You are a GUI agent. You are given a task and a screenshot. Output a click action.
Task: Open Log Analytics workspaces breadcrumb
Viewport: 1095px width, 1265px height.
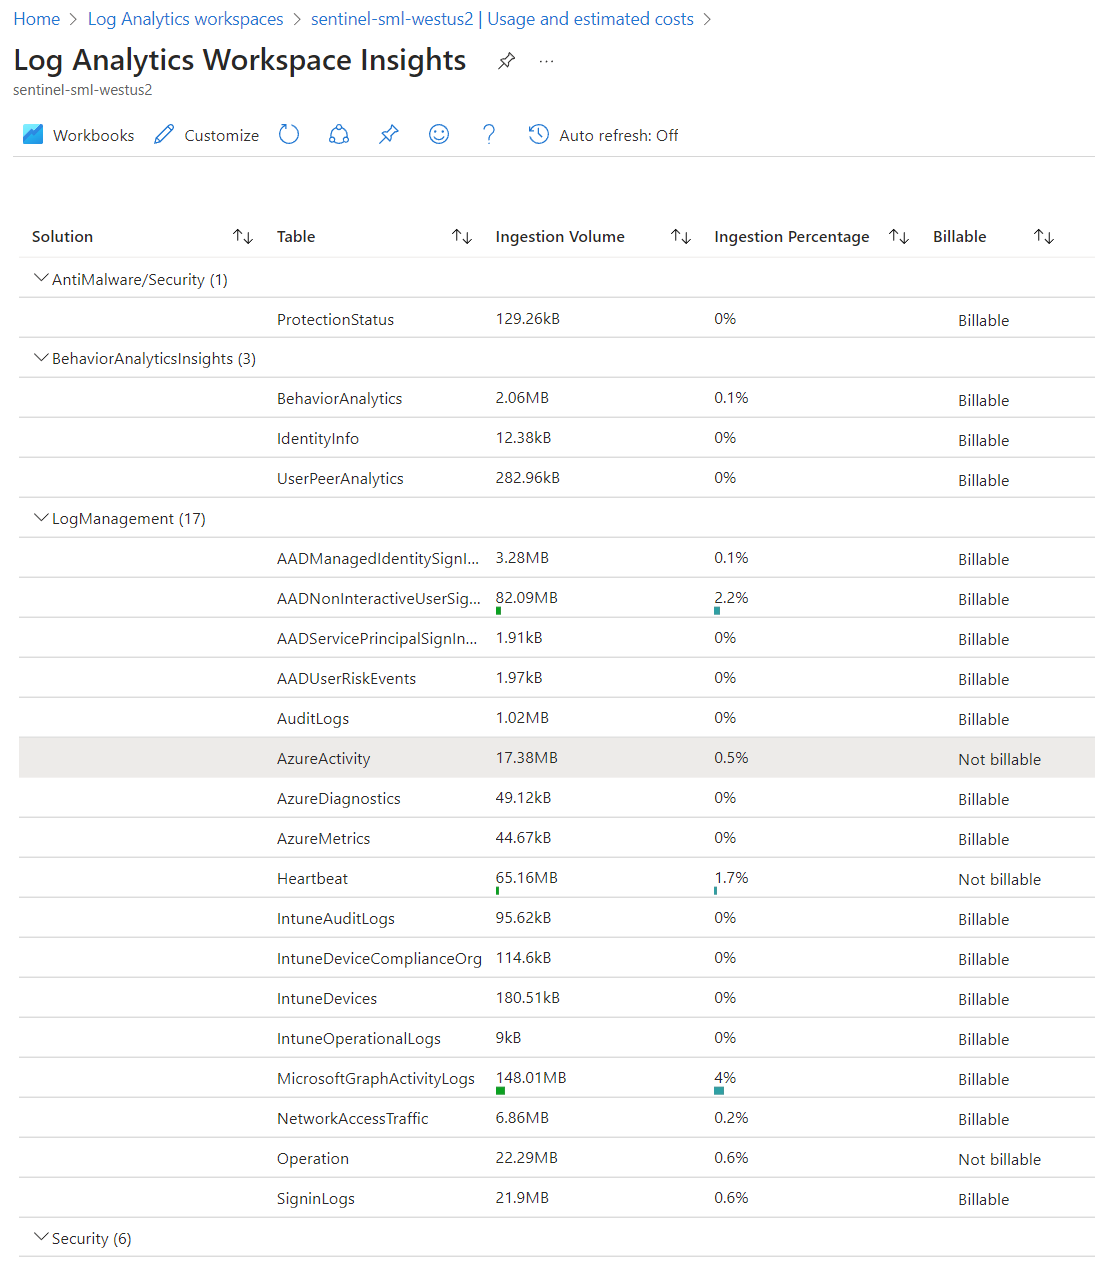[x=186, y=19]
